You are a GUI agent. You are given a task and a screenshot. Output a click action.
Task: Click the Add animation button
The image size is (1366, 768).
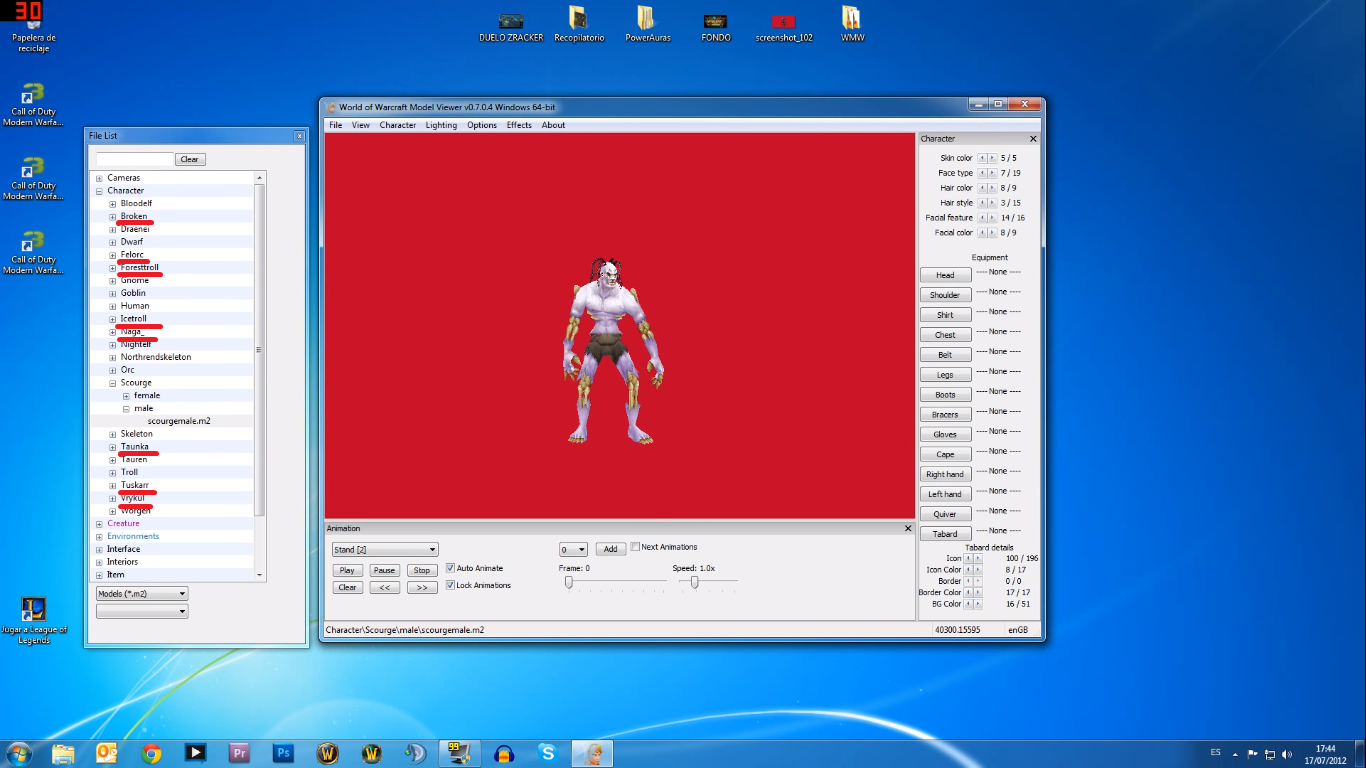click(x=611, y=549)
